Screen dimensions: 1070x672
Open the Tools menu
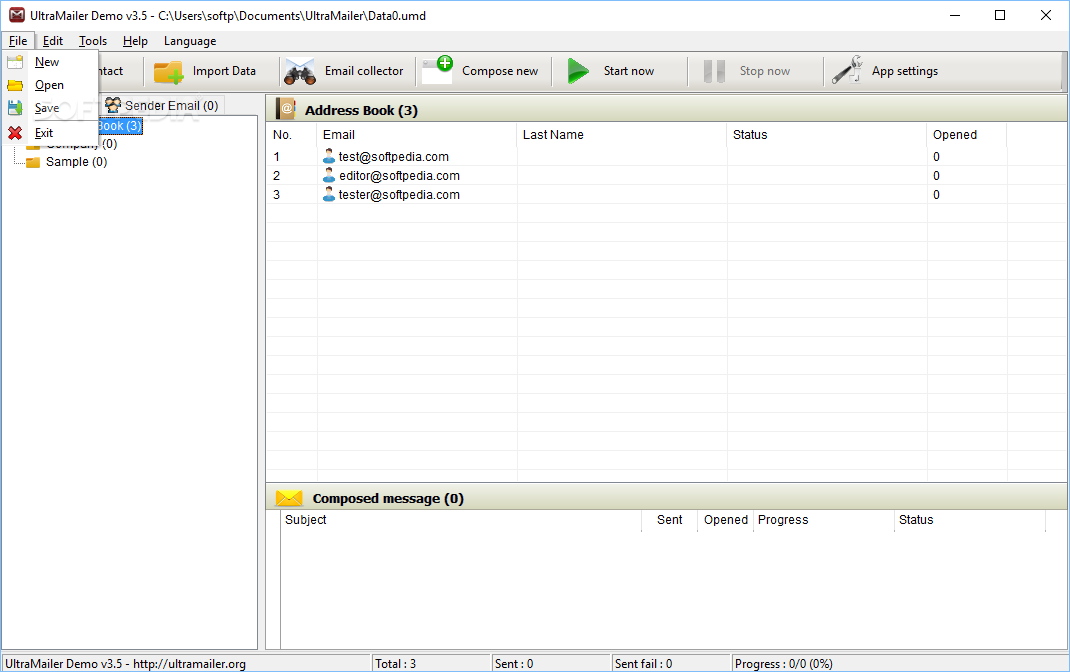pos(93,41)
